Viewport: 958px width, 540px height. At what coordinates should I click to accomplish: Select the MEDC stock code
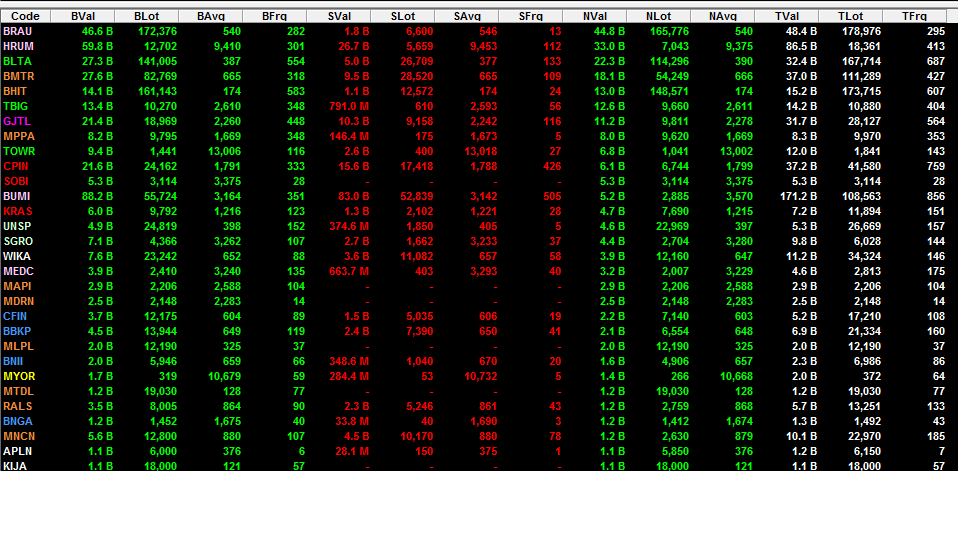18,271
